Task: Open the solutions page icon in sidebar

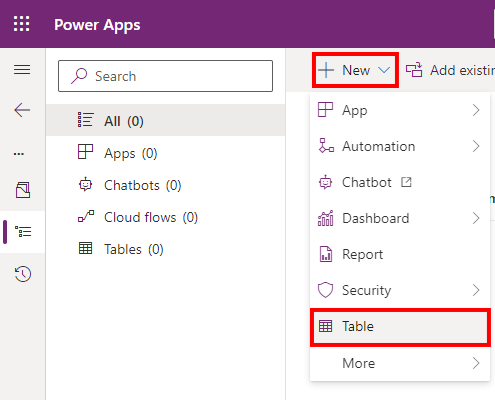Action: point(23,190)
